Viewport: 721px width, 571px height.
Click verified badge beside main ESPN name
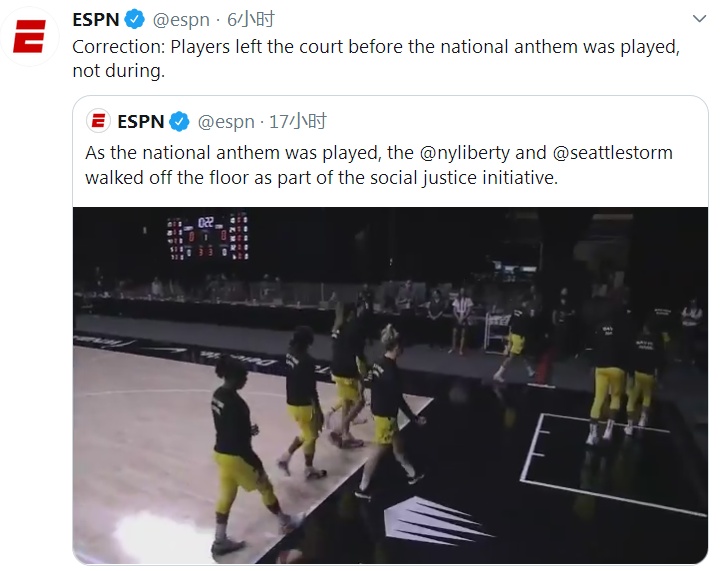pos(135,19)
